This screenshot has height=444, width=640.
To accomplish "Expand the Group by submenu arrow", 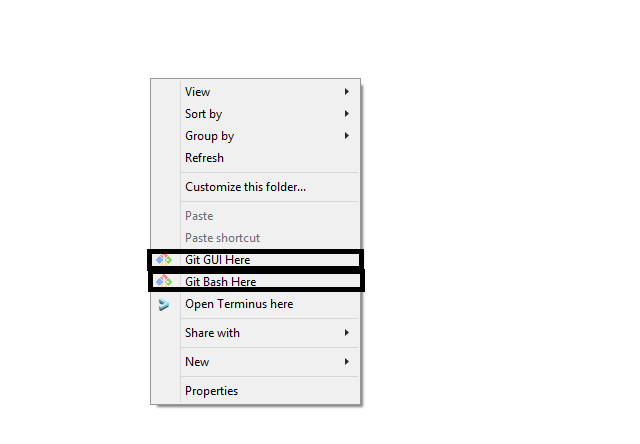I will 347,136.
